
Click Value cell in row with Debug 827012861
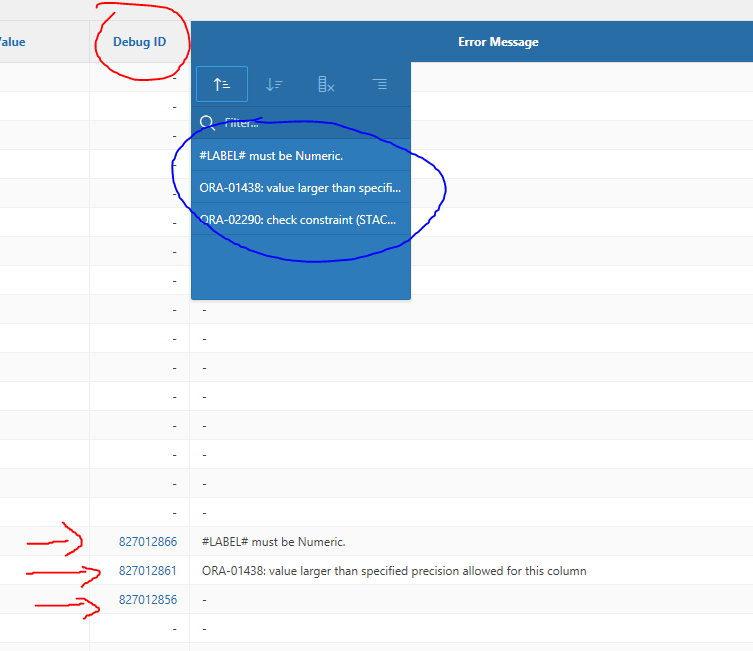point(40,571)
